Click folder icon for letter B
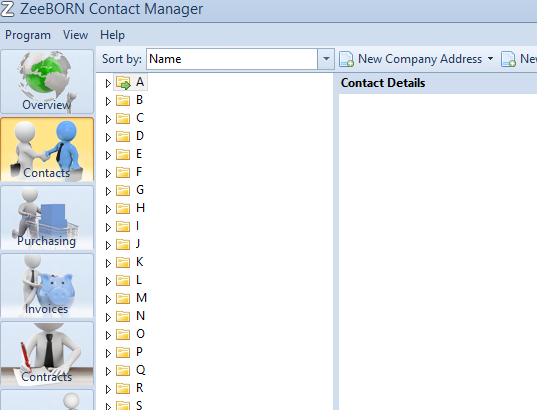537x410 pixels. click(123, 100)
